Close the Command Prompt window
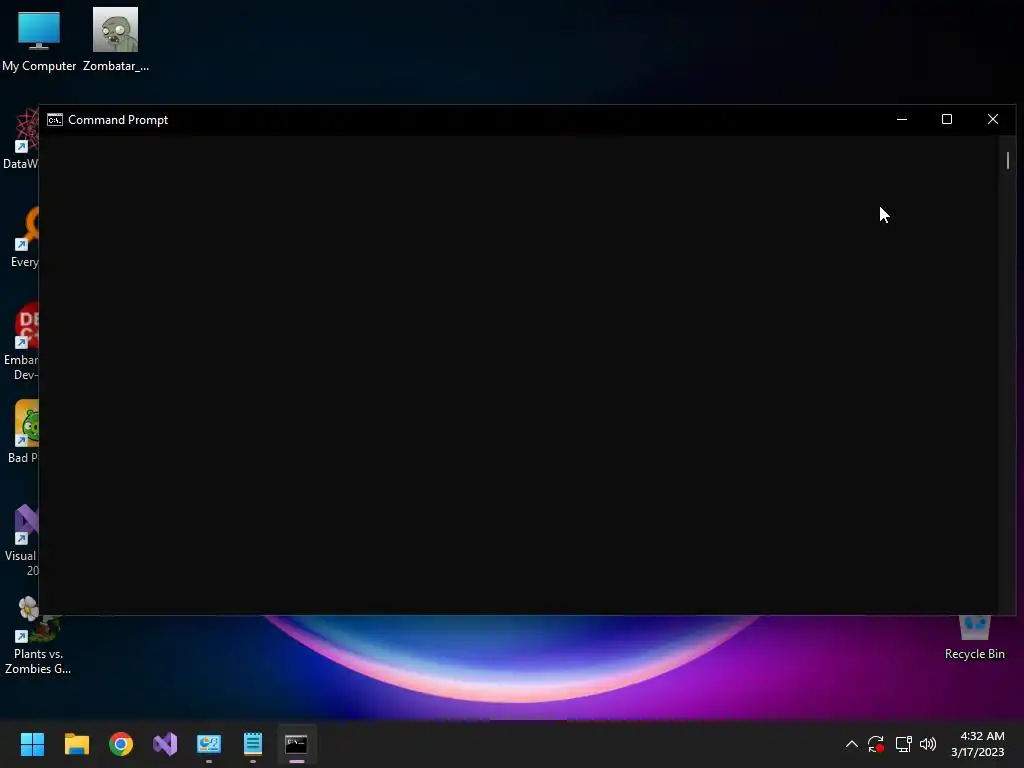Image resolution: width=1024 pixels, height=768 pixels. (x=993, y=120)
